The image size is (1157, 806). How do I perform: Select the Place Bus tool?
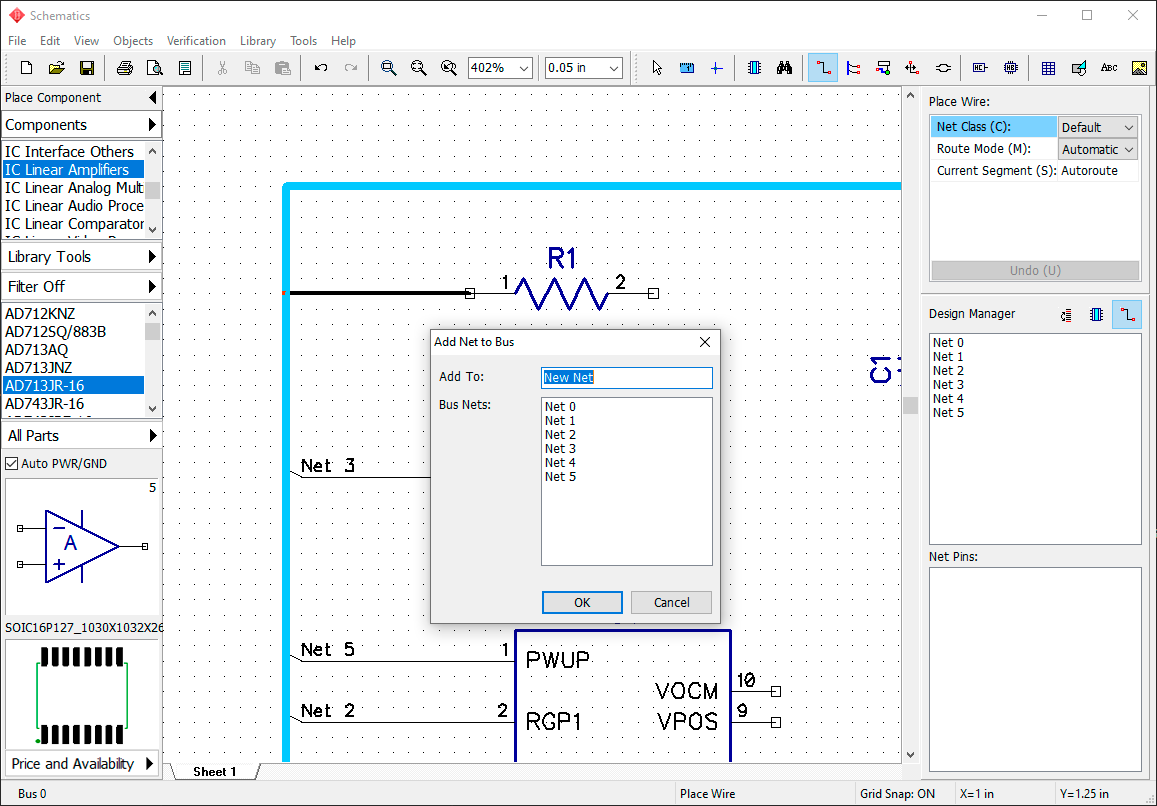coord(853,68)
